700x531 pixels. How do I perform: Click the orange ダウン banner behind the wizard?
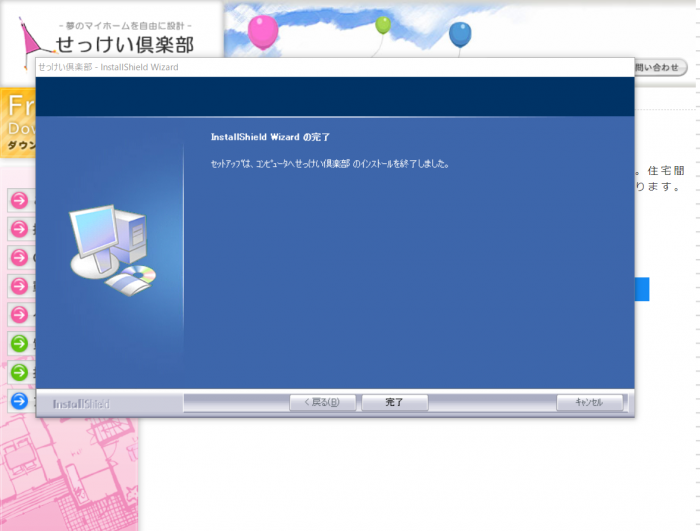[x=18, y=123]
